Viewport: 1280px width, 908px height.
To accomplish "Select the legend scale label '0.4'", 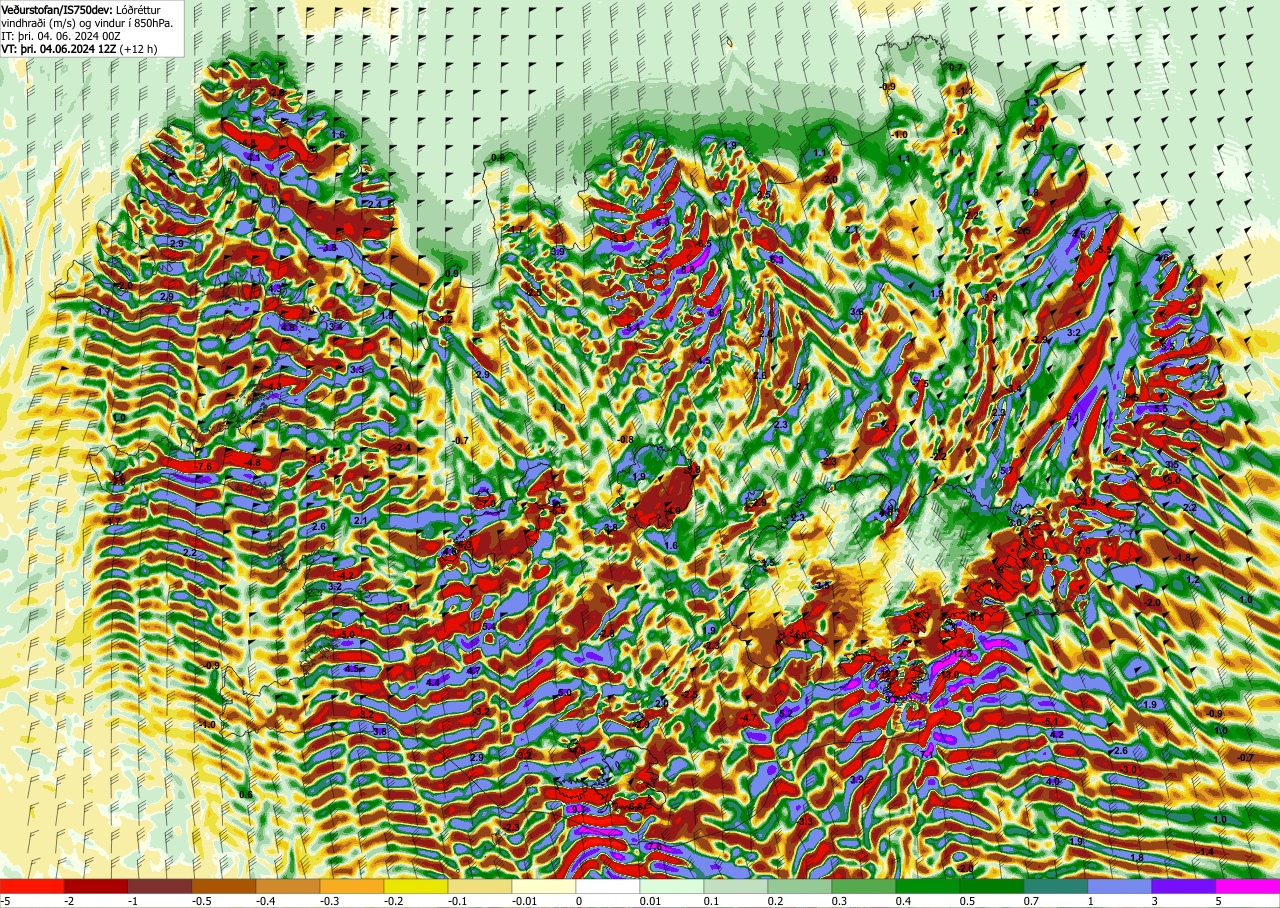I will click(x=904, y=901).
